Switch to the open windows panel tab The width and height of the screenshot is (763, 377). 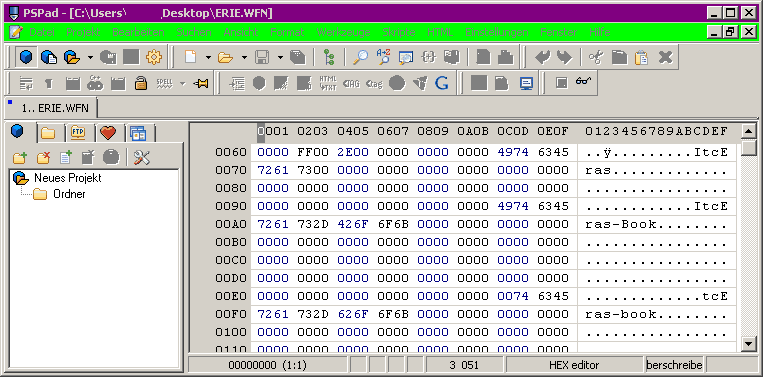(x=138, y=132)
